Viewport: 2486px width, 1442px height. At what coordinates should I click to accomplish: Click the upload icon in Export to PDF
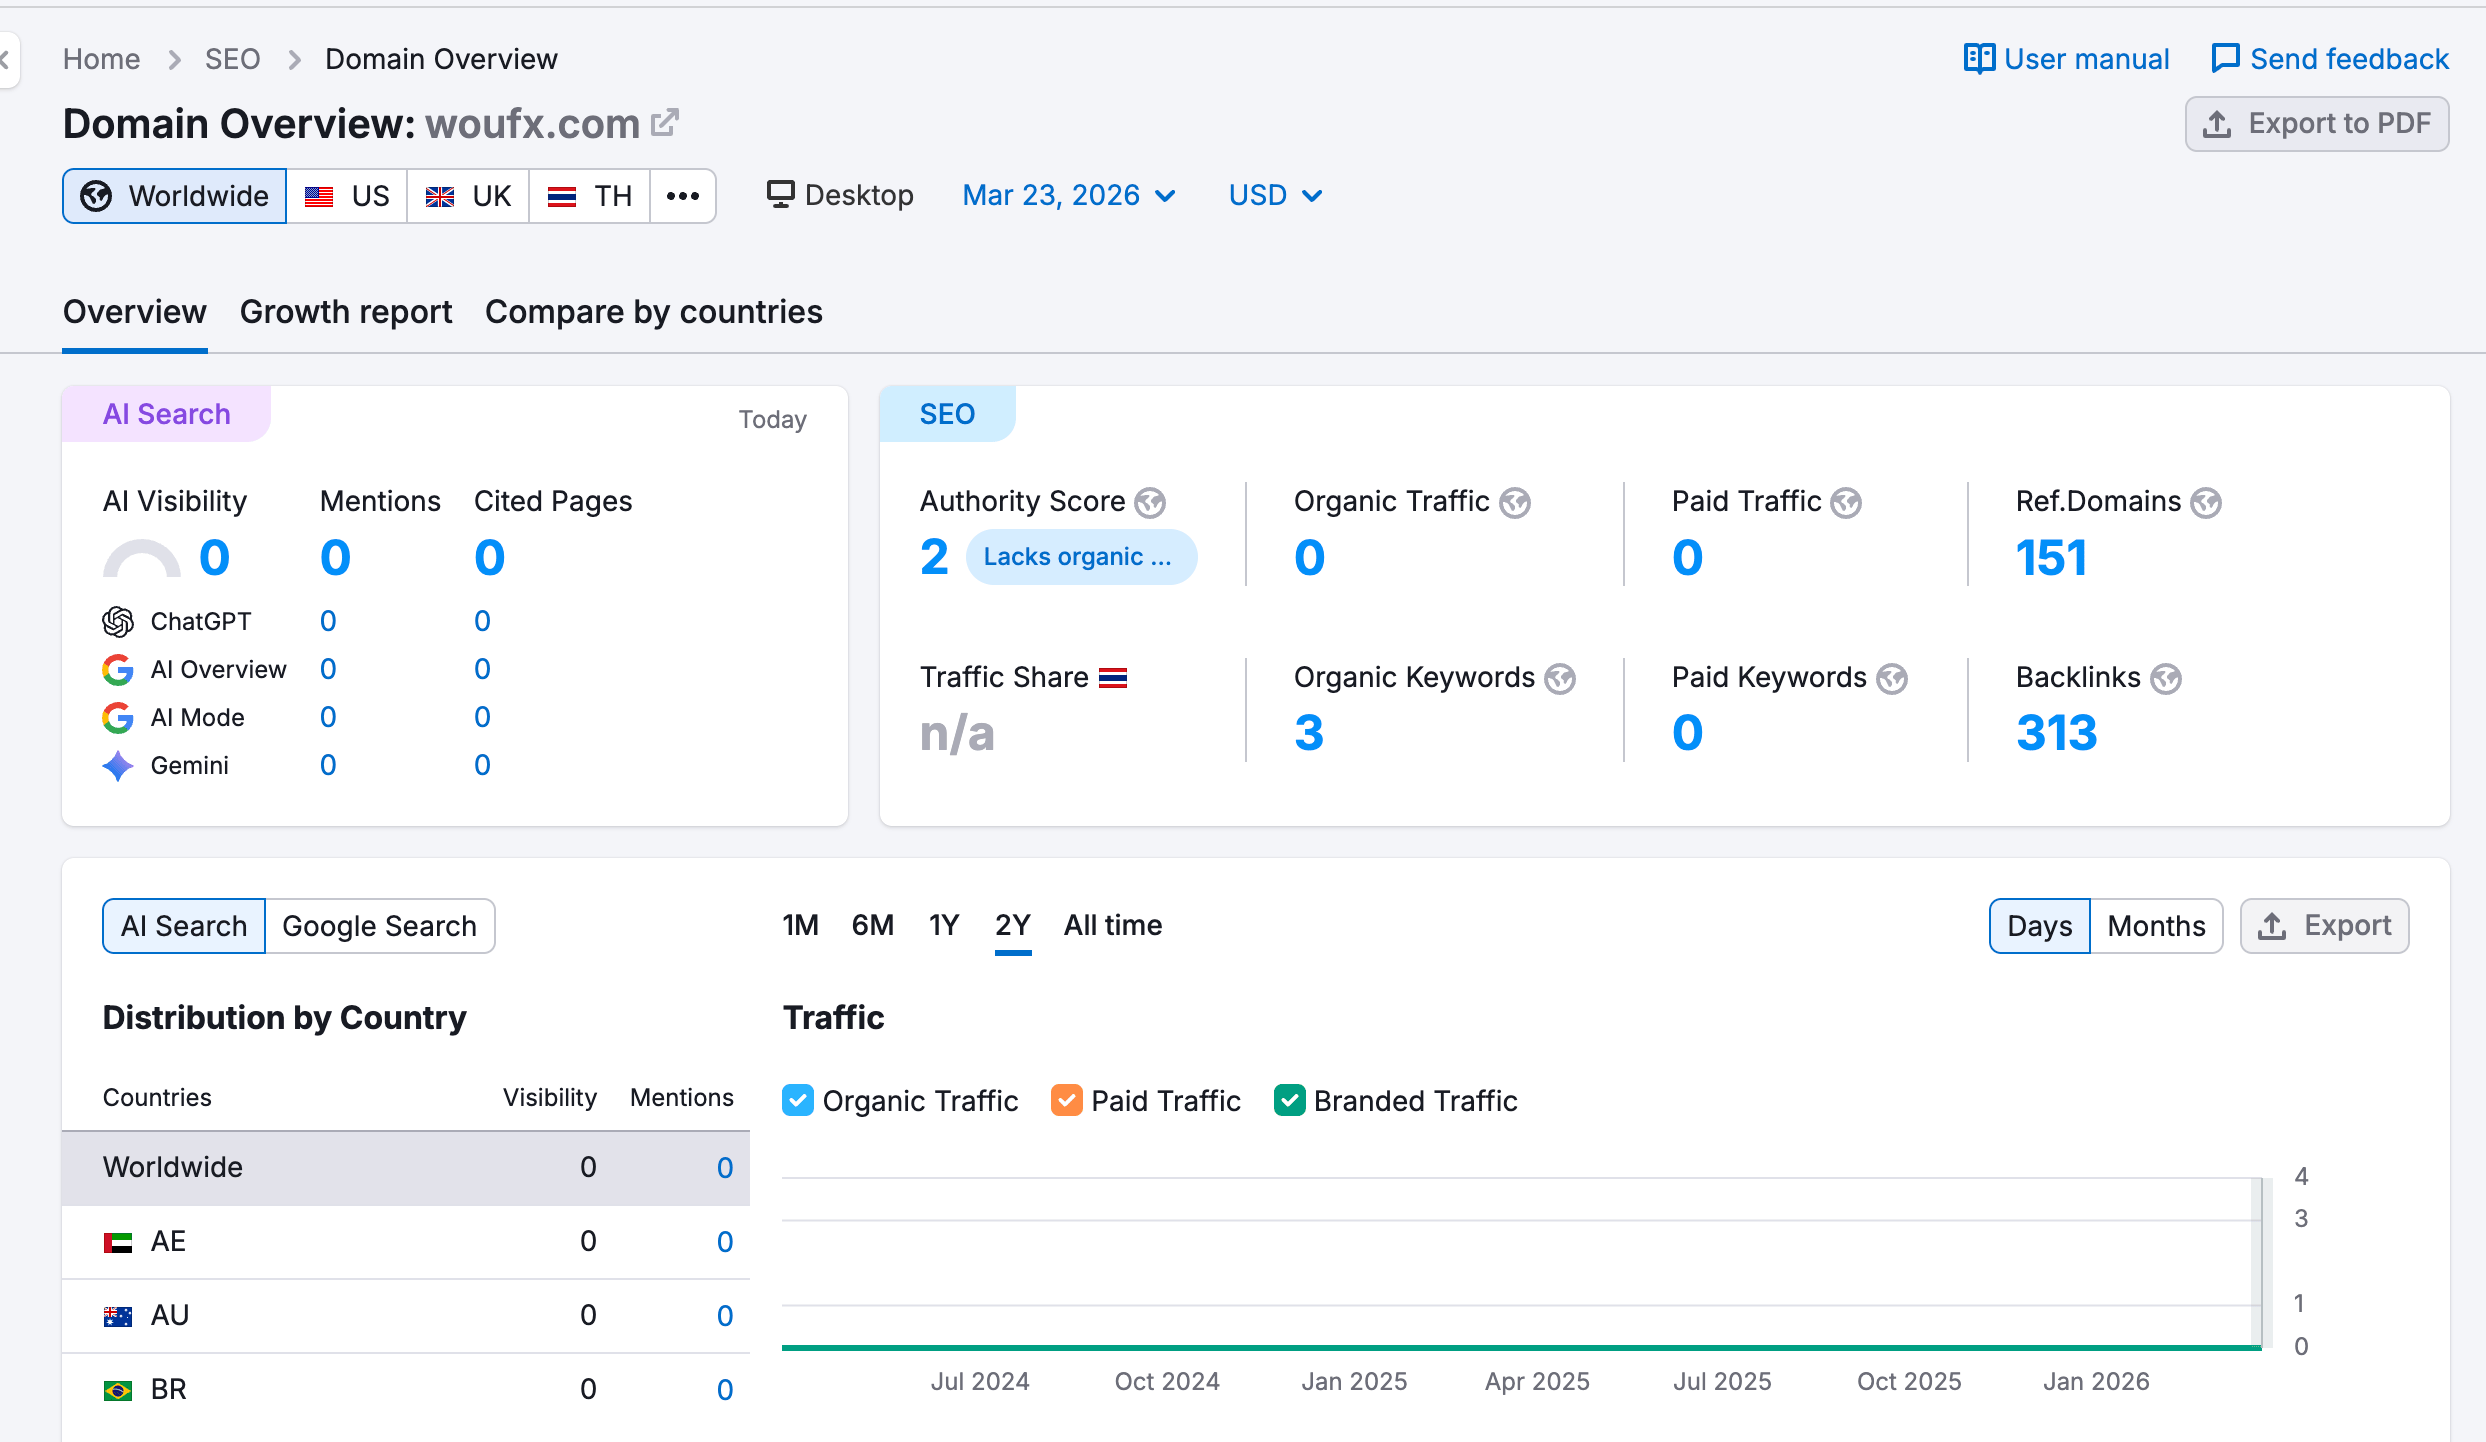[x=2217, y=124]
